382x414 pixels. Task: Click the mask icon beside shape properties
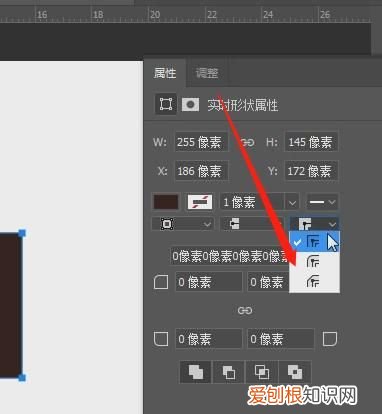pos(190,104)
